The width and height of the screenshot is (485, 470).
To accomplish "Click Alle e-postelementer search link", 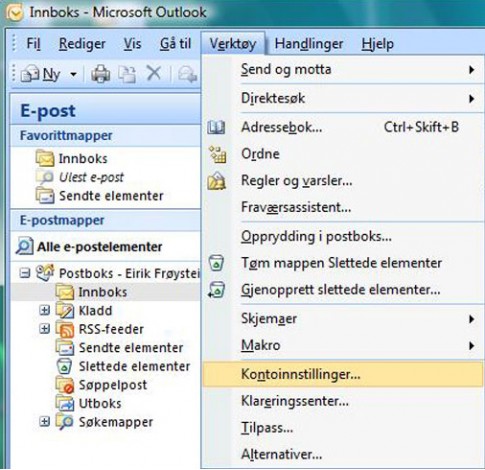I will (x=100, y=247).
